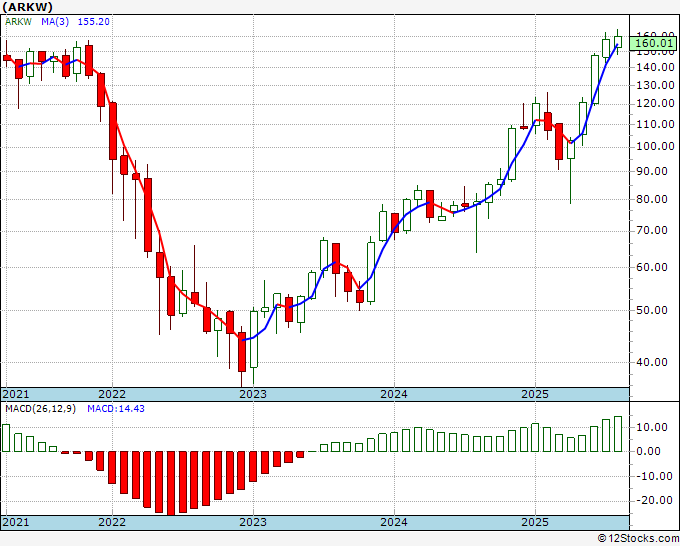Click the lowest red candlestick before 2023
This screenshot has height=546, width=680.
pyautogui.click(x=242, y=352)
